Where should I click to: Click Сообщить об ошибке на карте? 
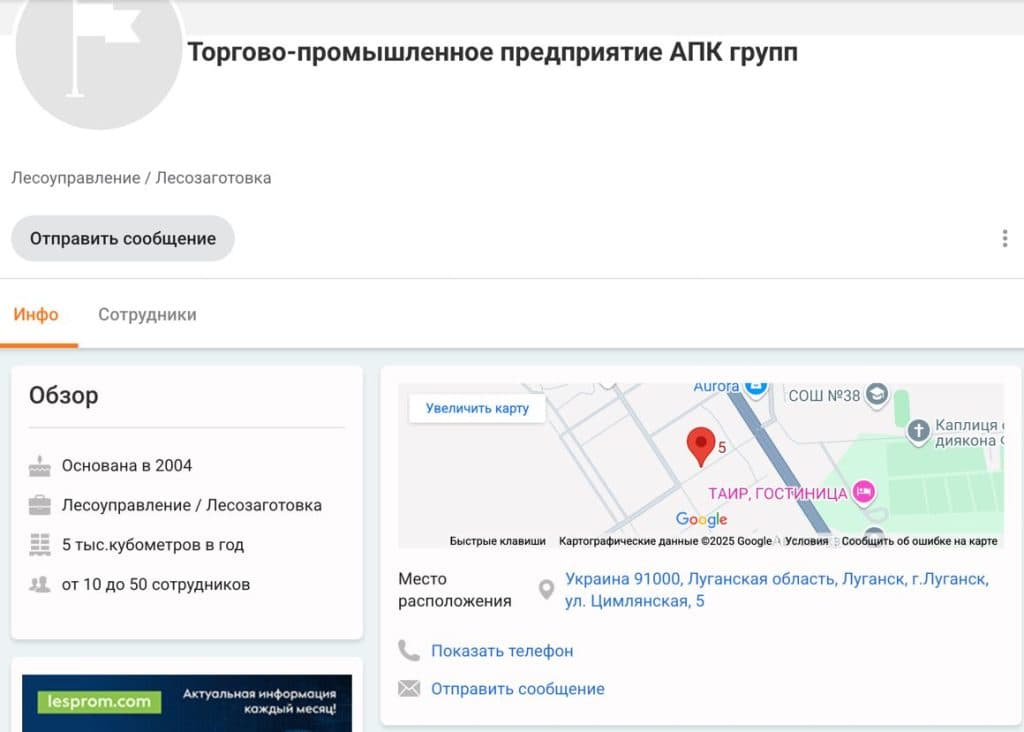click(919, 541)
